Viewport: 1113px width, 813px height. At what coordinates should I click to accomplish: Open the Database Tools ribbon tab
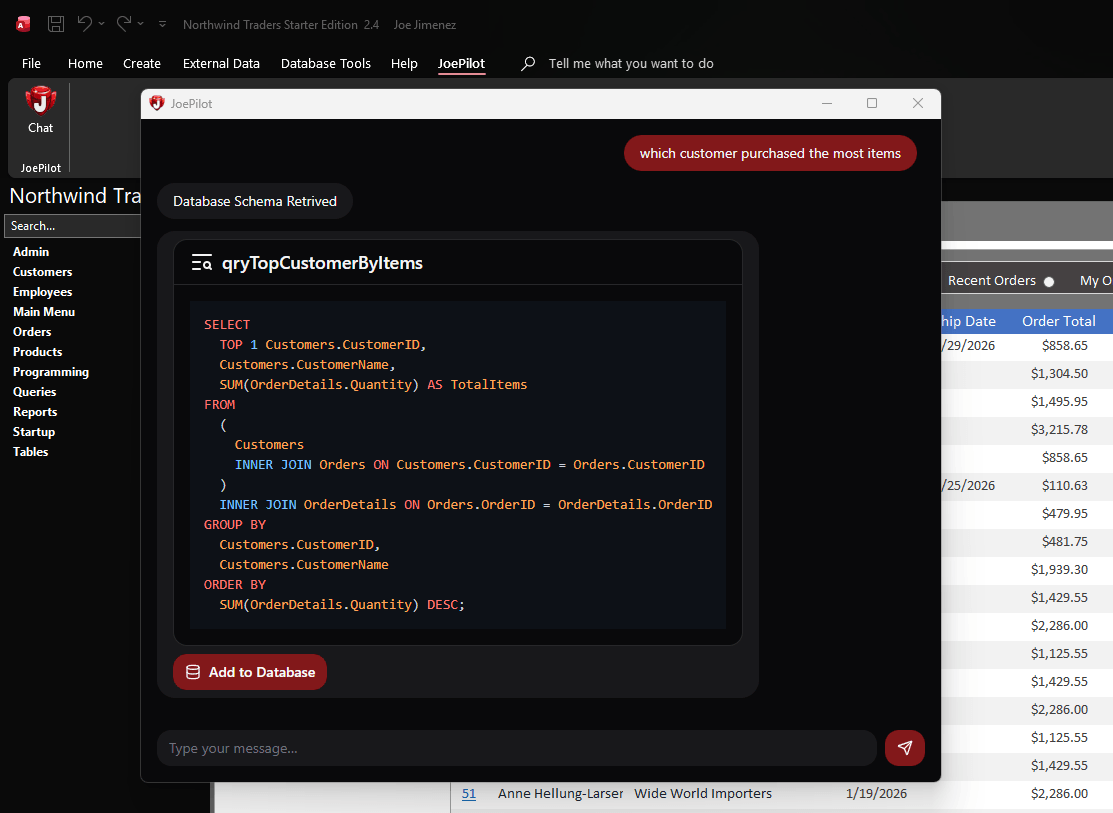[x=326, y=63]
